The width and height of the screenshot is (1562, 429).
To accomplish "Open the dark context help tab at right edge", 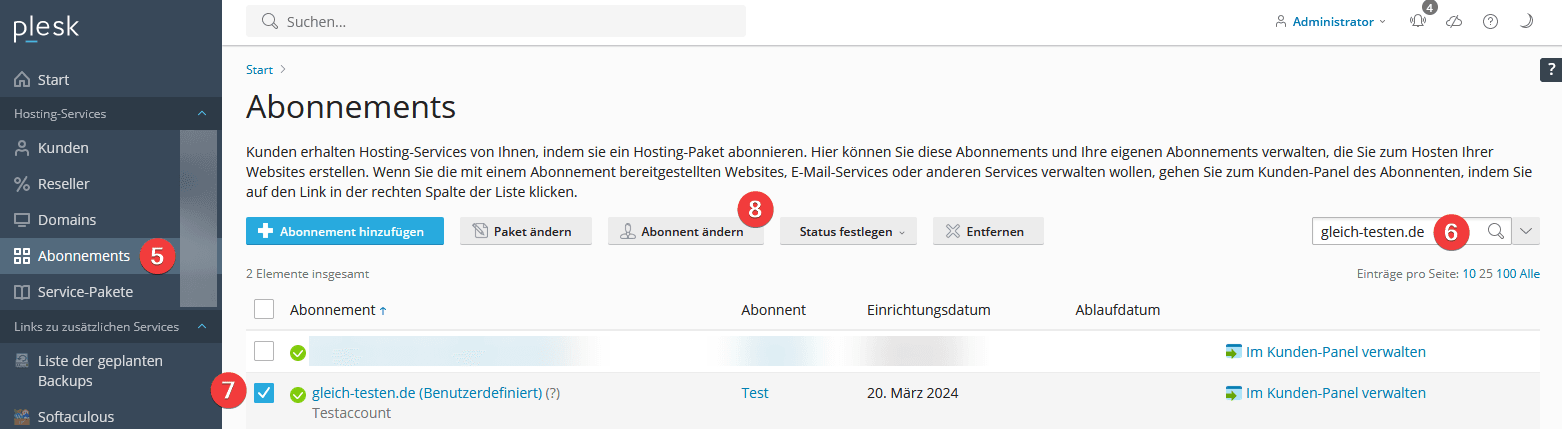I will (x=1550, y=69).
